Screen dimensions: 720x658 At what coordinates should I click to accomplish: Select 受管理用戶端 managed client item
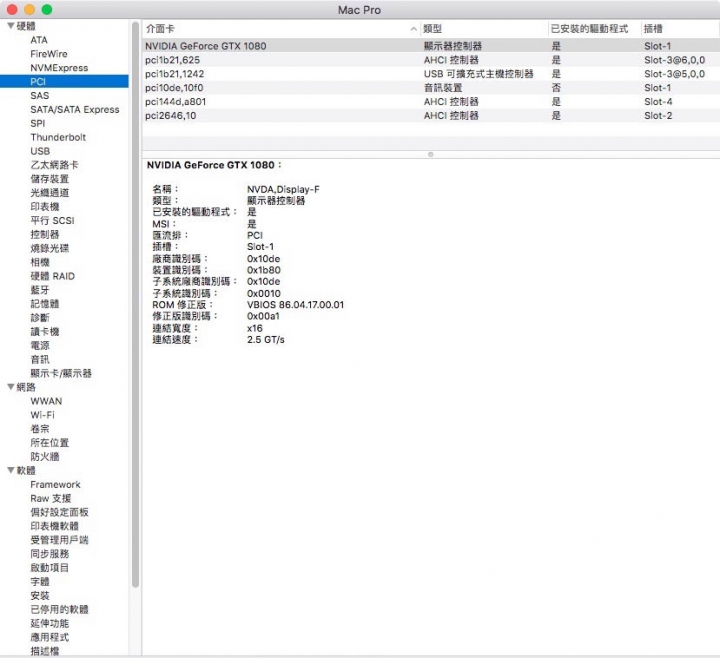[59, 540]
